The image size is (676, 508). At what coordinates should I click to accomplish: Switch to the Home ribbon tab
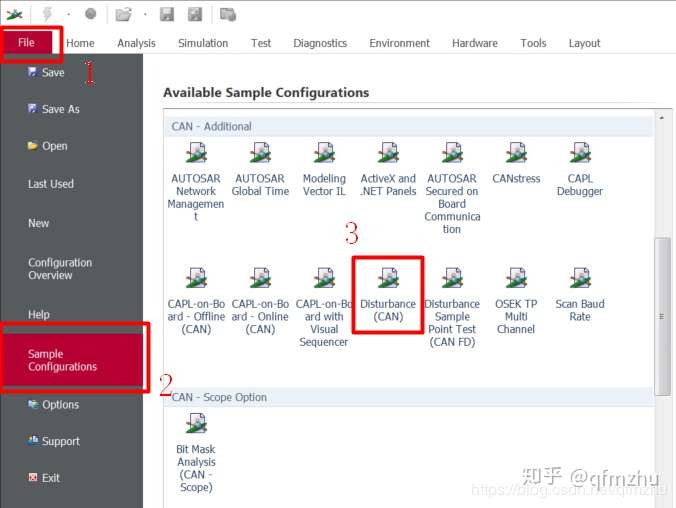[80, 43]
